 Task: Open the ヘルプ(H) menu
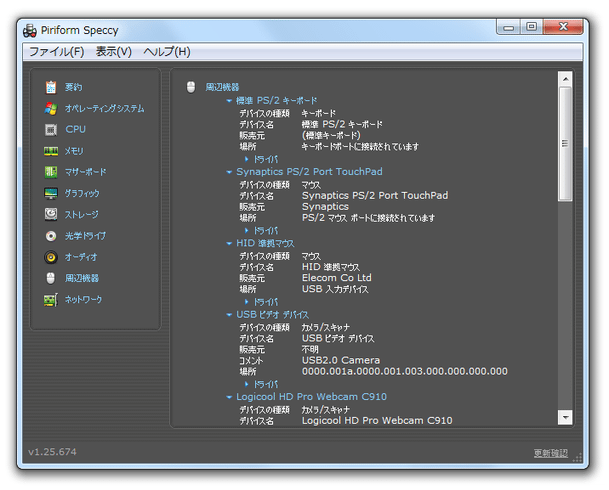point(167,52)
